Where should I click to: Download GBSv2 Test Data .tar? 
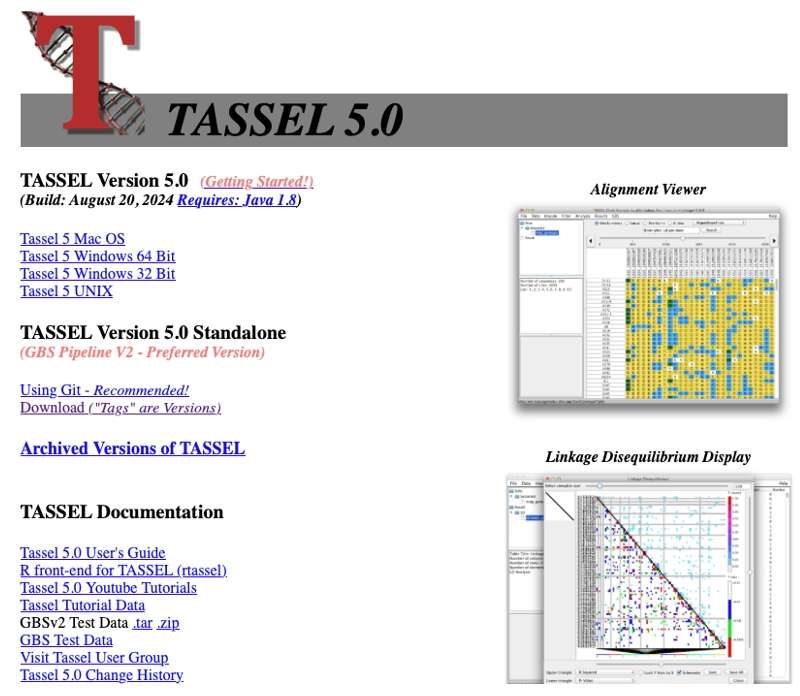tap(142, 623)
